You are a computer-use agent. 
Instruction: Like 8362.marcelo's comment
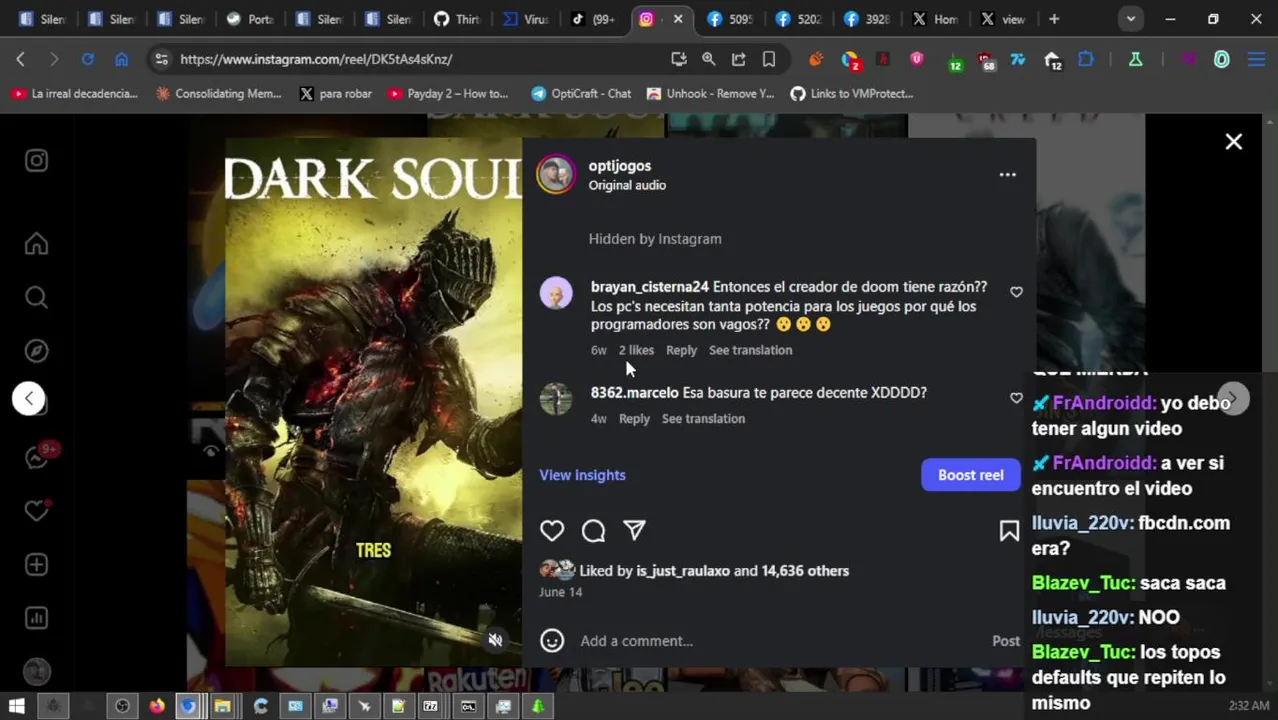click(x=1016, y=398)
